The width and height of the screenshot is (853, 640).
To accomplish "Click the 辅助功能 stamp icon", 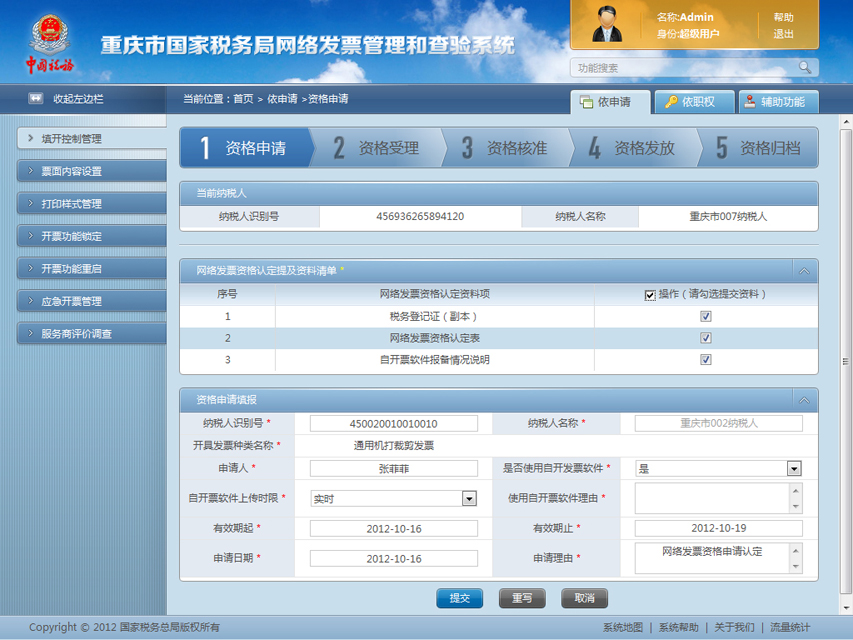I will (750, 102).
